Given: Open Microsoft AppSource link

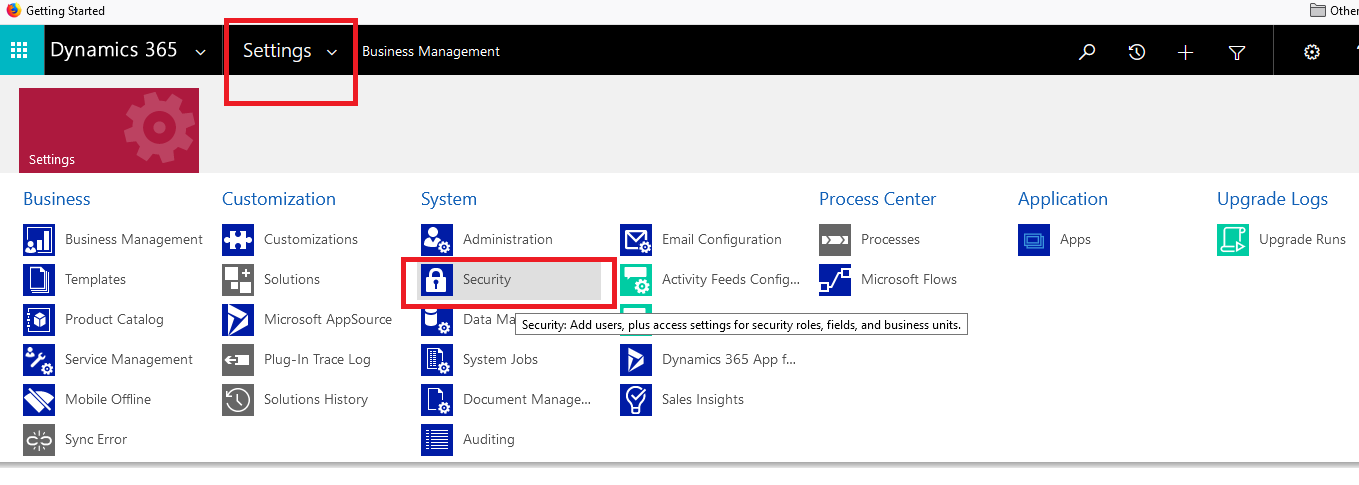Looking at the screenshot, I should 328,320.
